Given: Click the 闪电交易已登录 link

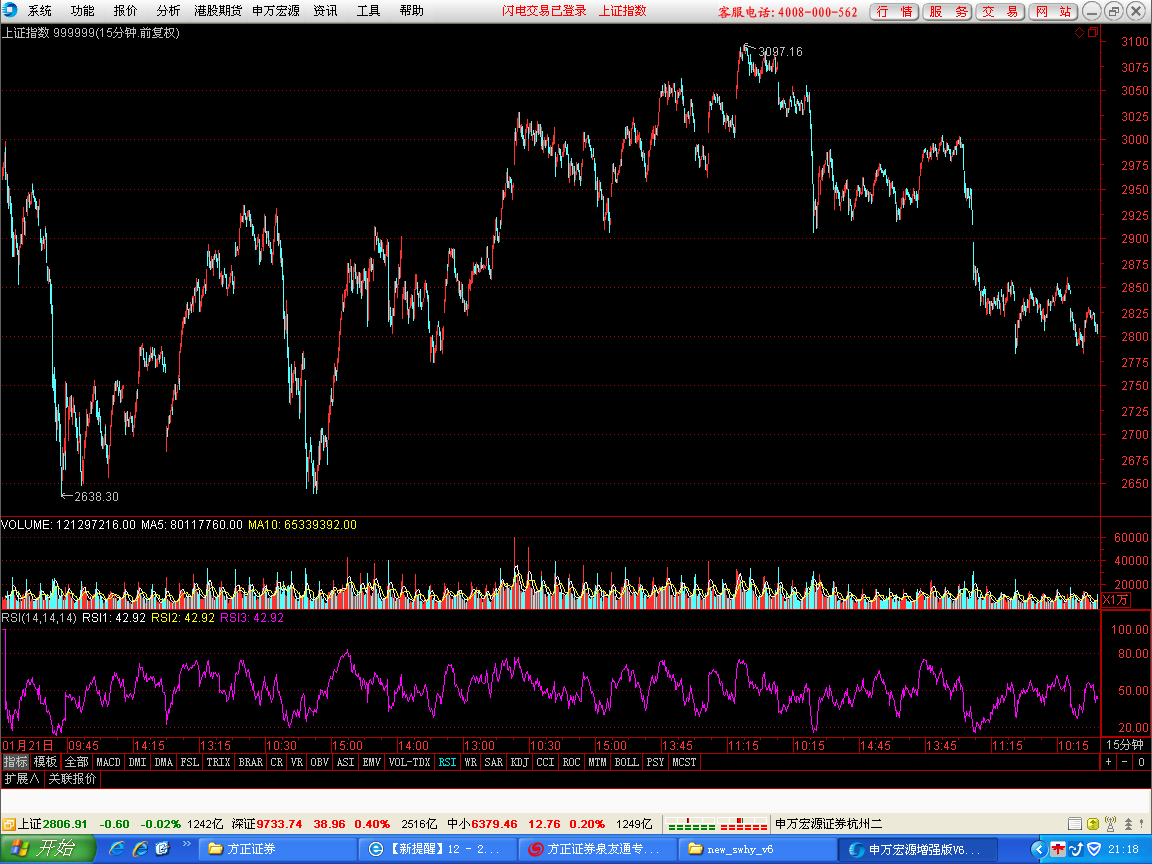Looking at the screenshot, I should pos(544,11).
